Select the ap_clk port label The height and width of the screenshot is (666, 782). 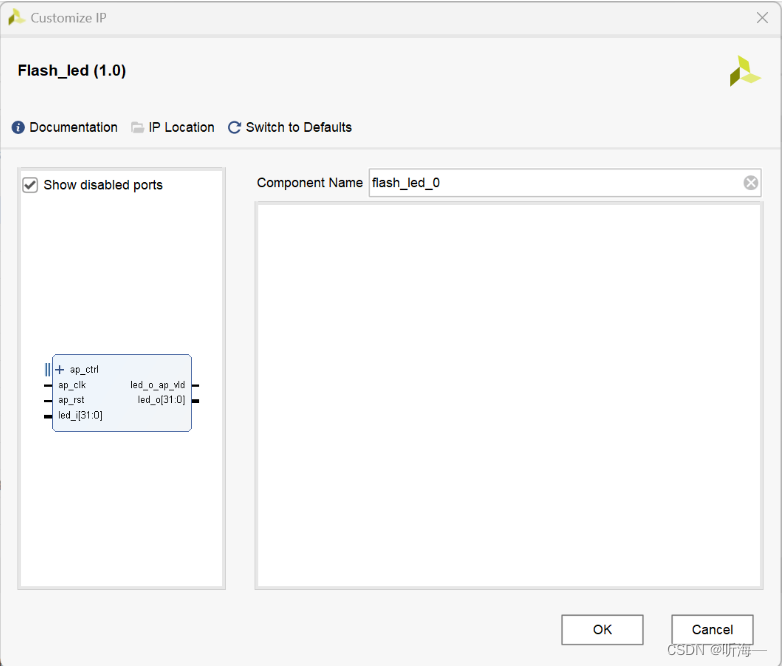pyautogui.click(x=72, y=385)
